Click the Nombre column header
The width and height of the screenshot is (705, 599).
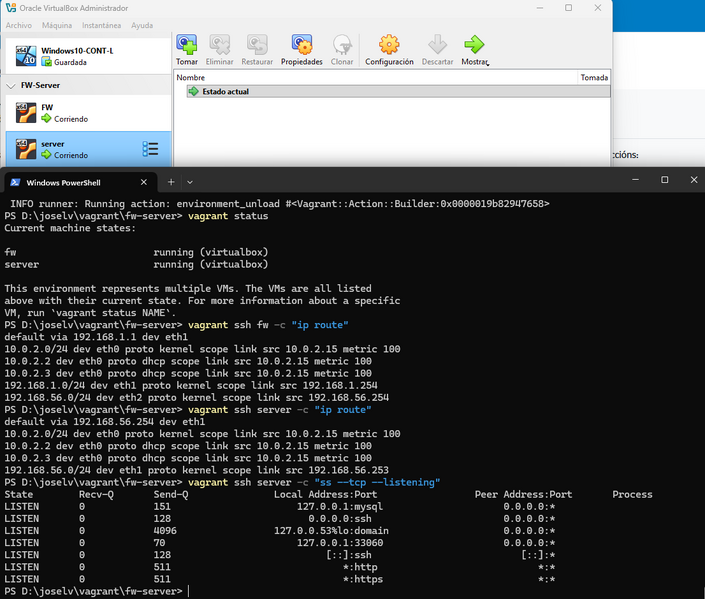(191, 77)
